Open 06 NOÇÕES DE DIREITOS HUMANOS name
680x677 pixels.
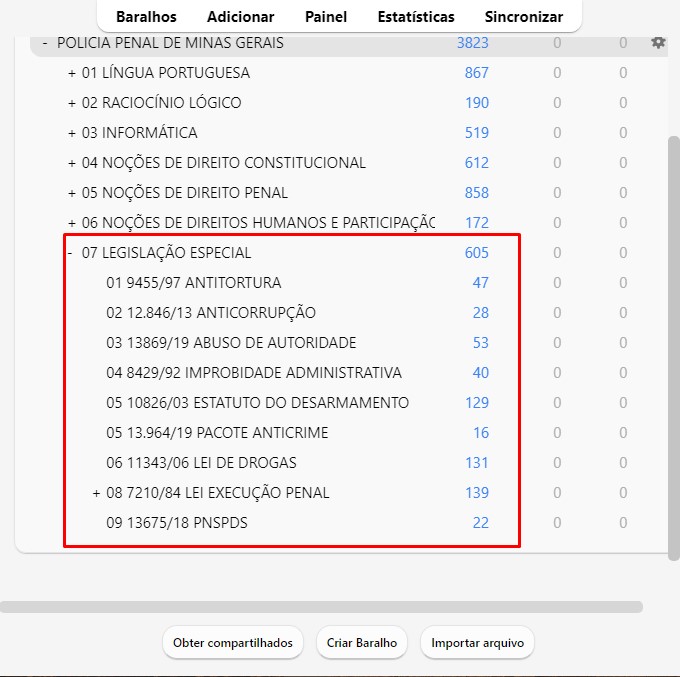tap(258, 223)
